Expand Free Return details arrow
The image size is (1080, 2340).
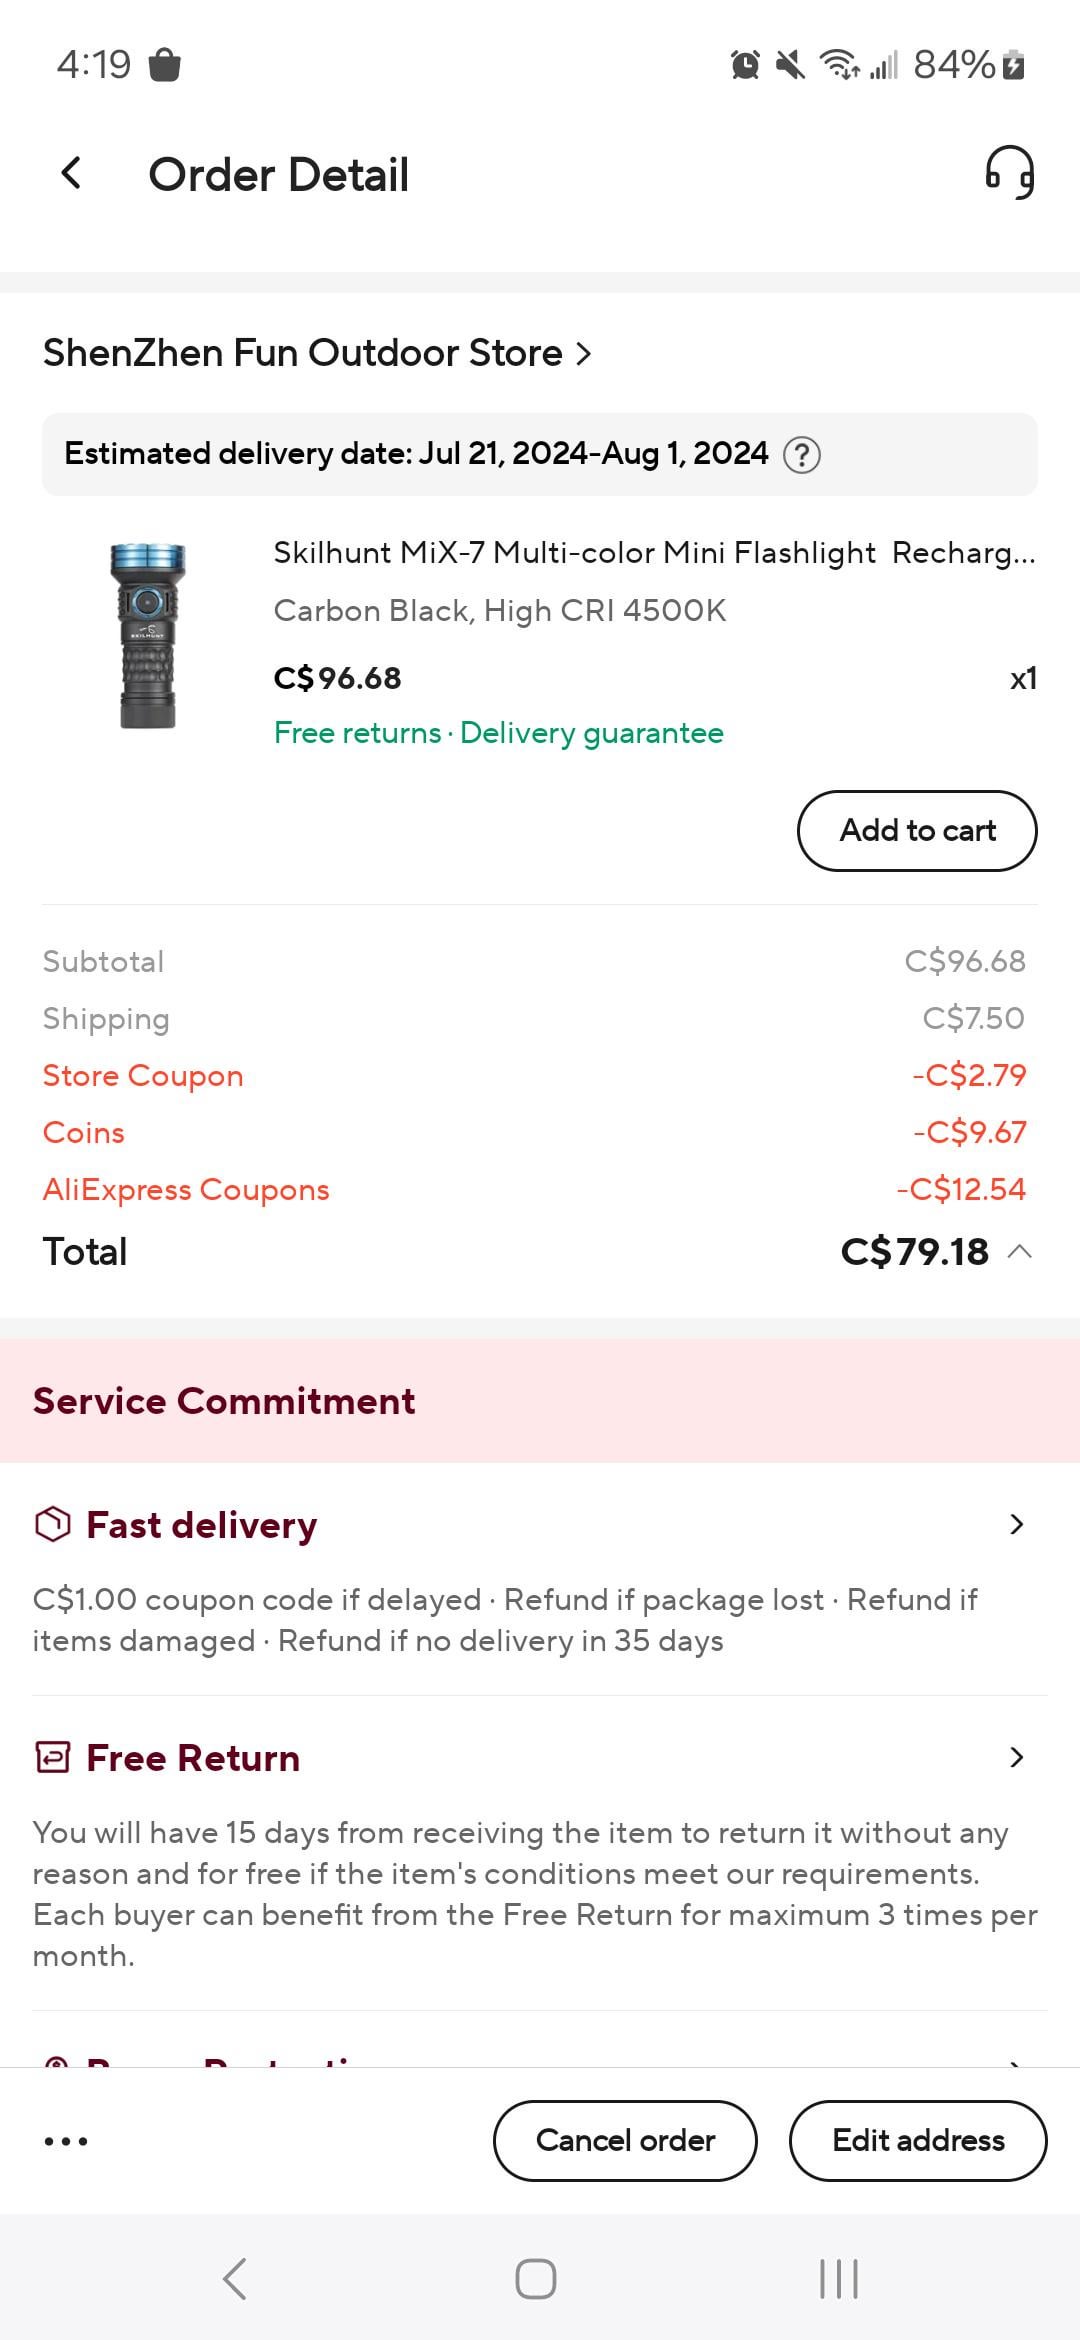coord(1017,1757)
